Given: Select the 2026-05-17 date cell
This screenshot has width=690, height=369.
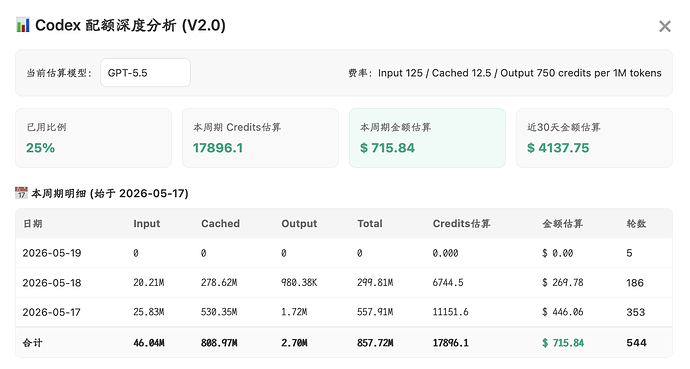Looking at the screenshot, I should tap(51, 312).
